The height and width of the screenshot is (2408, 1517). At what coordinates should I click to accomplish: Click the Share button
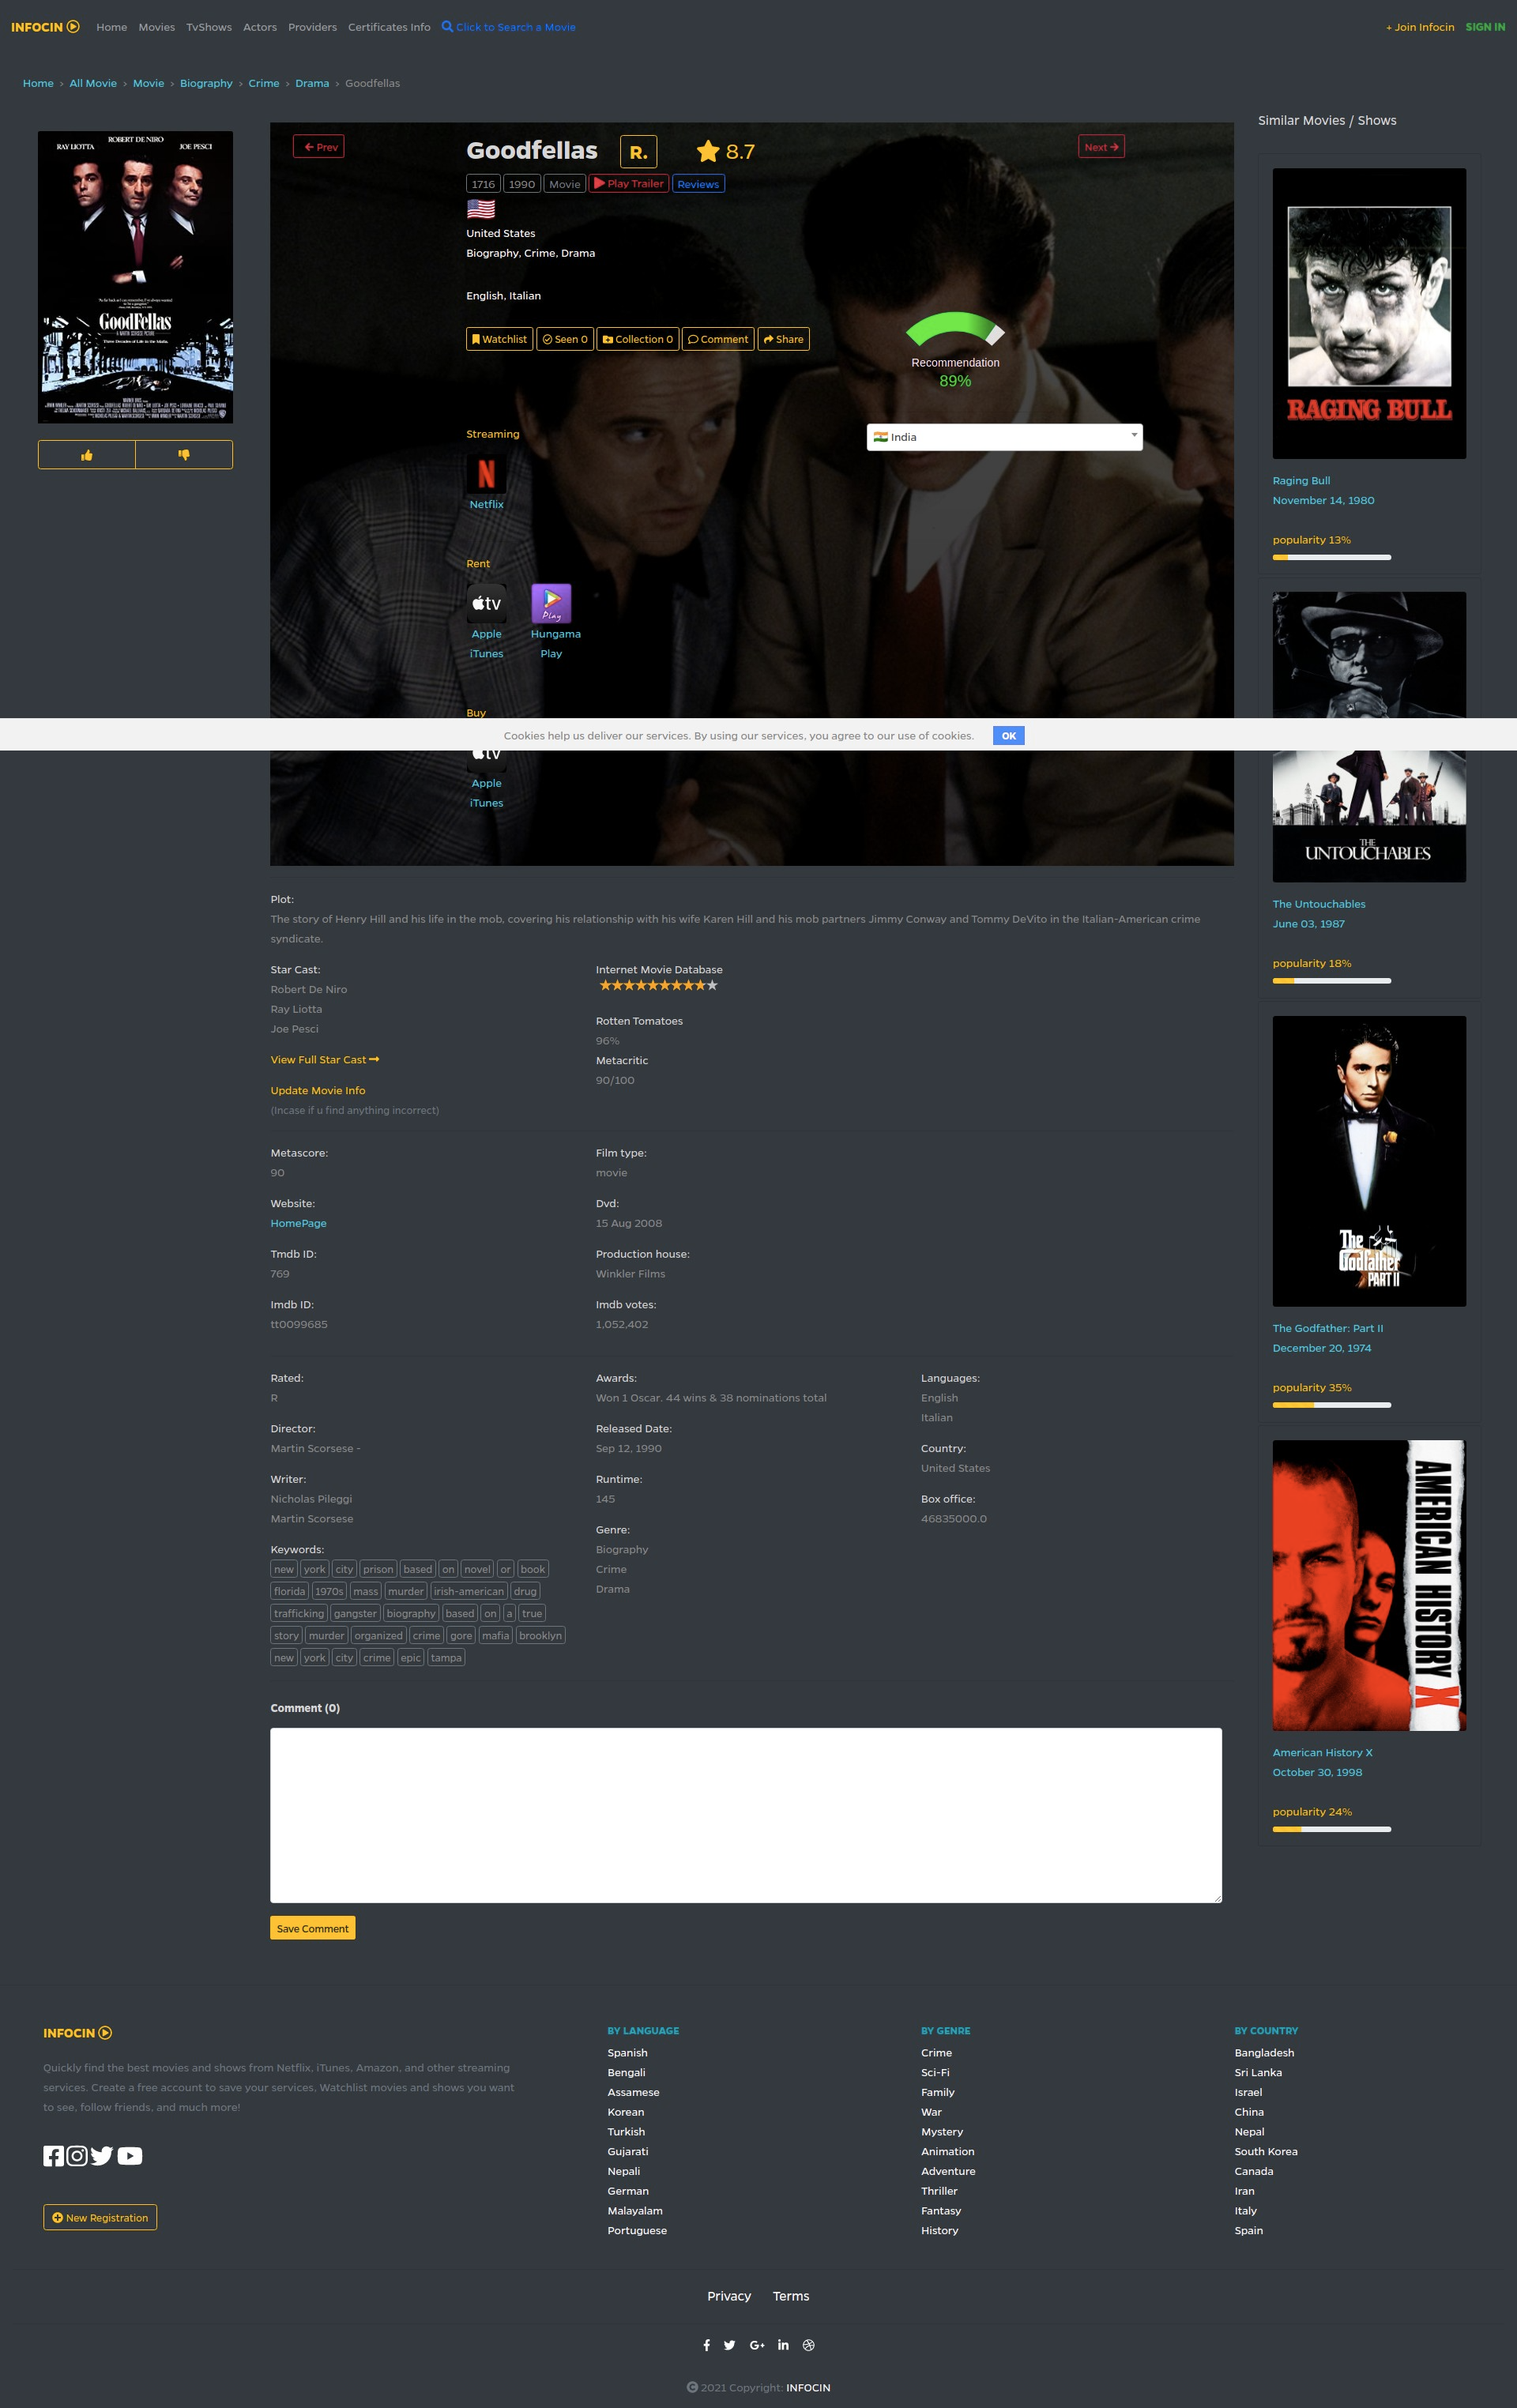[783, 339]
